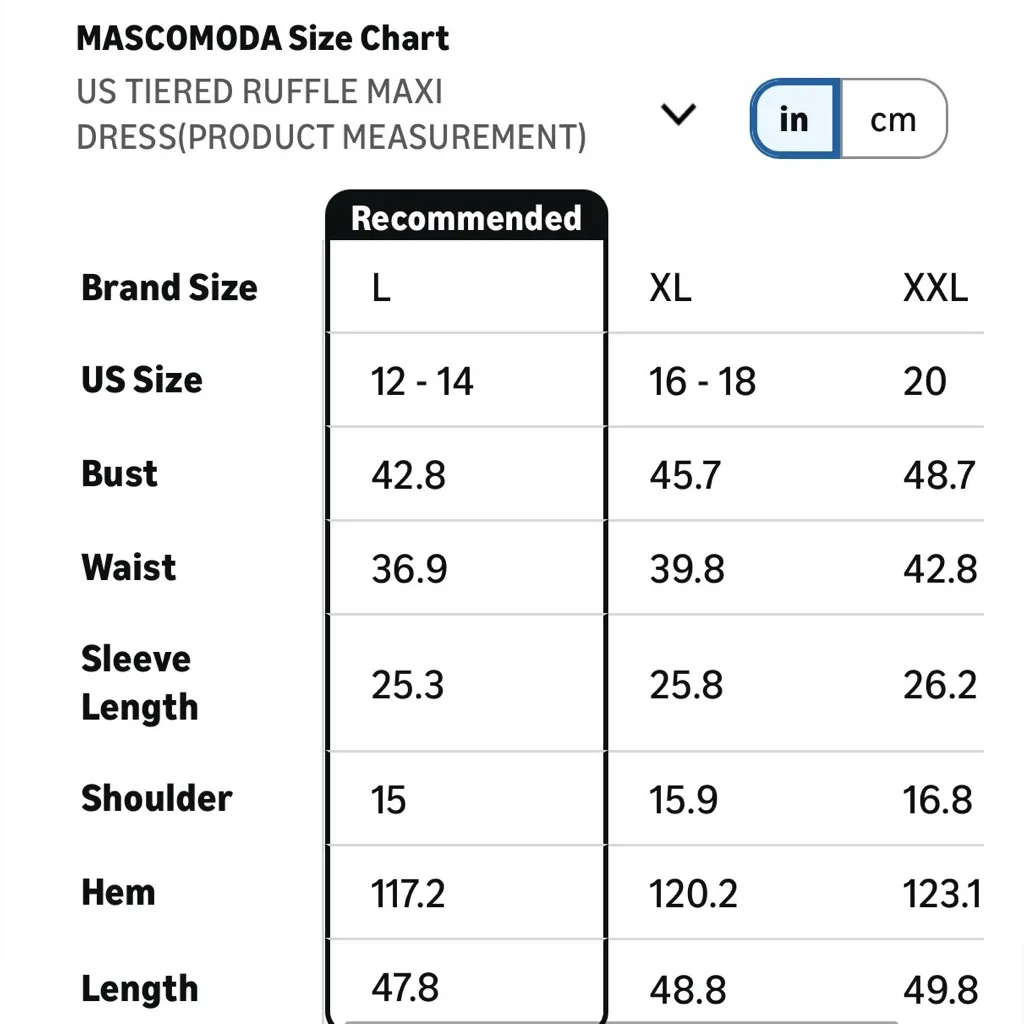Select the Recommended column header
The height and width of the screenshot is (1024, 1024).
[466, 218]
